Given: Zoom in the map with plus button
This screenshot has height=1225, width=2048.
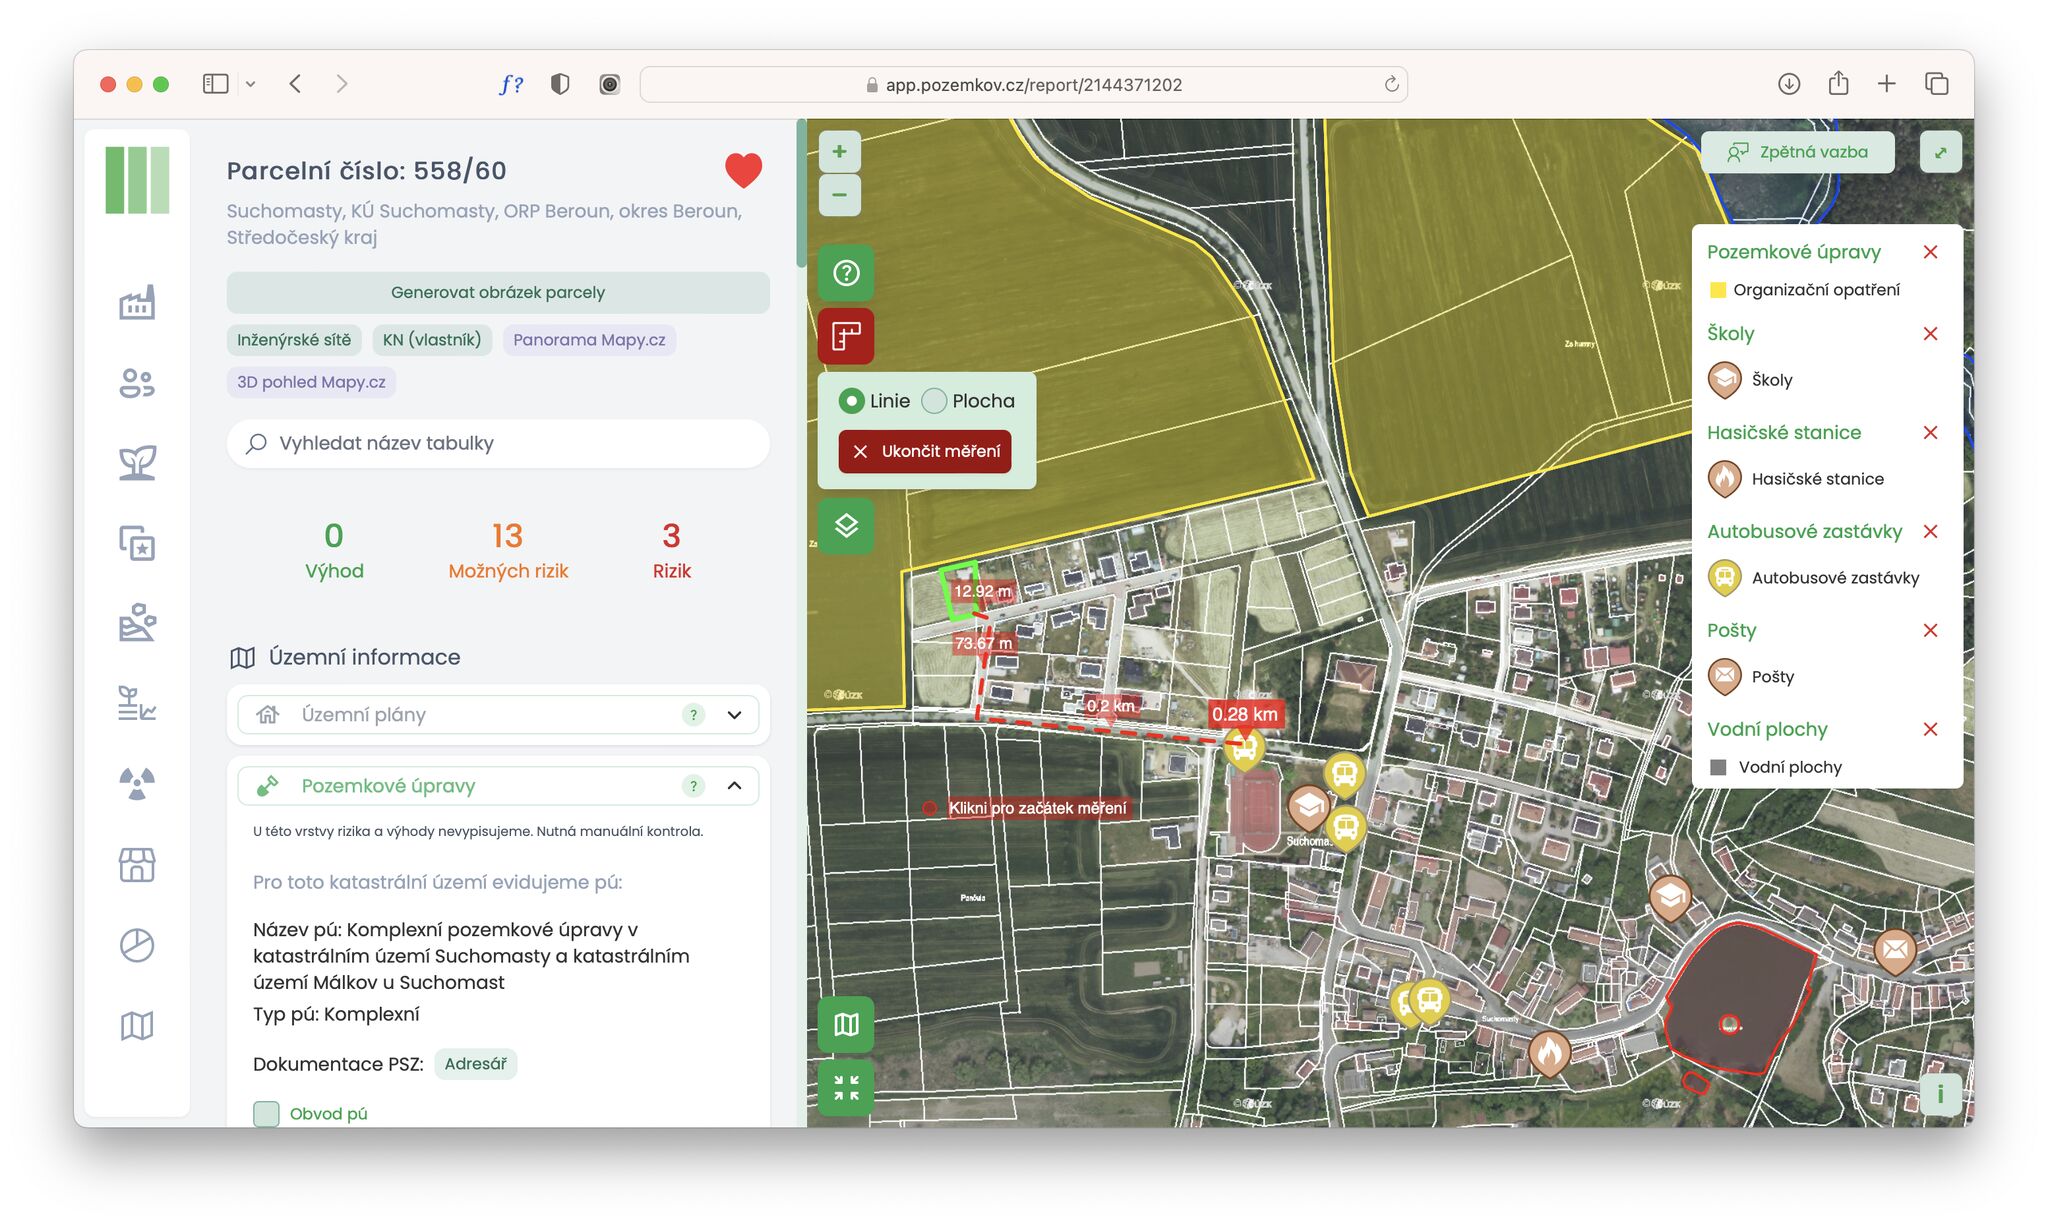Looking at the screenshot, I should [x=840, y=152].
